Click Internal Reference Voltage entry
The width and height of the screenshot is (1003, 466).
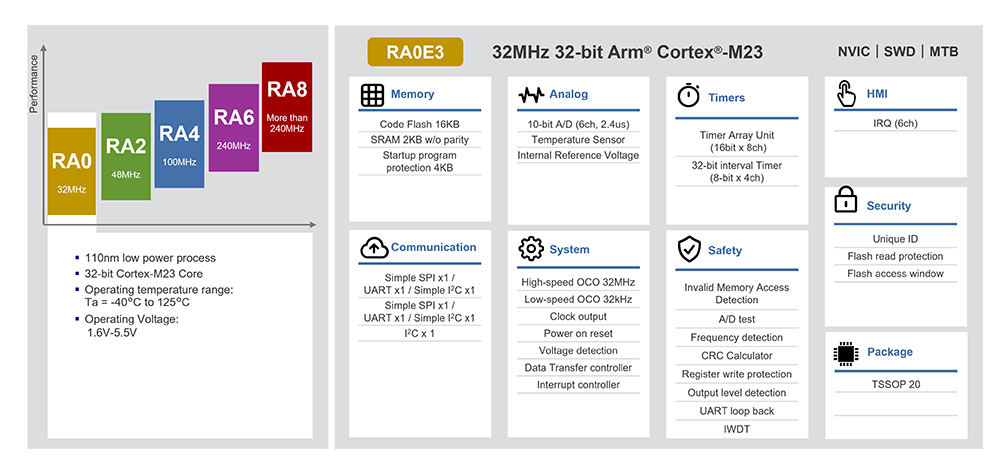(x=578, y=155)
